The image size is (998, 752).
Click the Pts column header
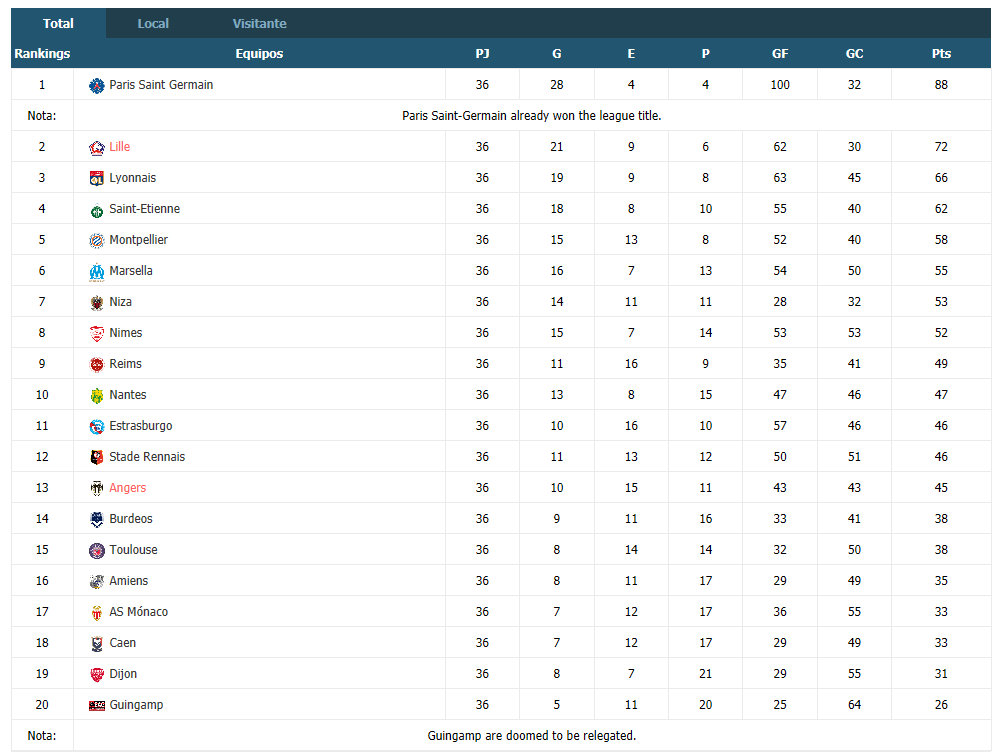click(941, 53)
